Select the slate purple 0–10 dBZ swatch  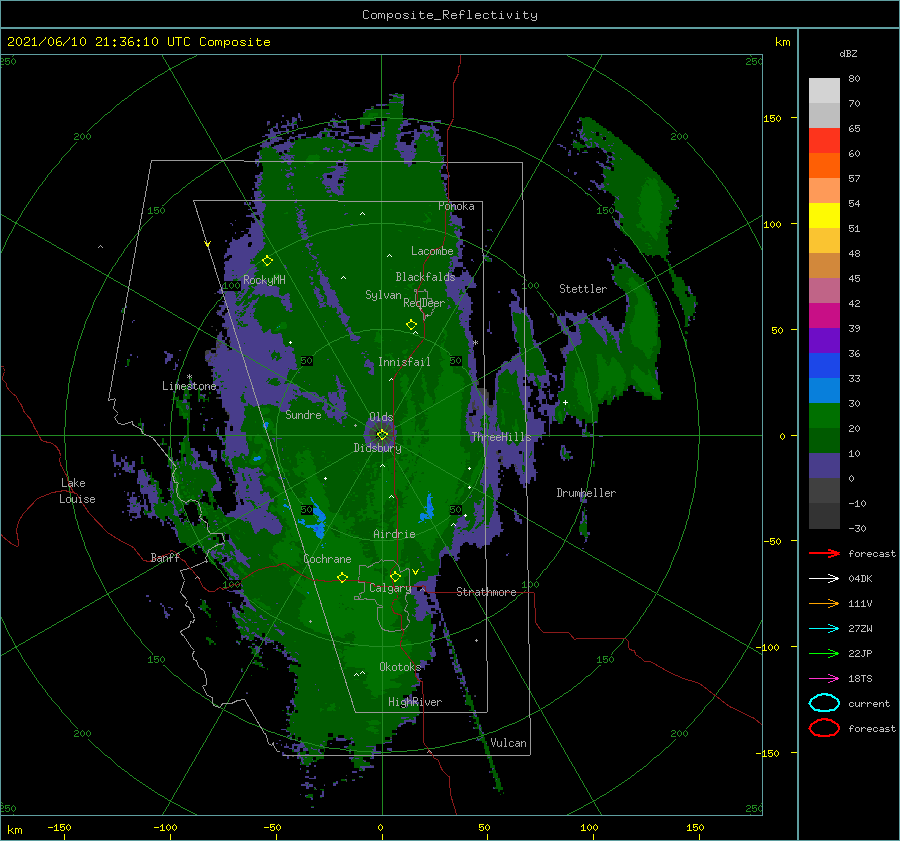coord(824,466)
